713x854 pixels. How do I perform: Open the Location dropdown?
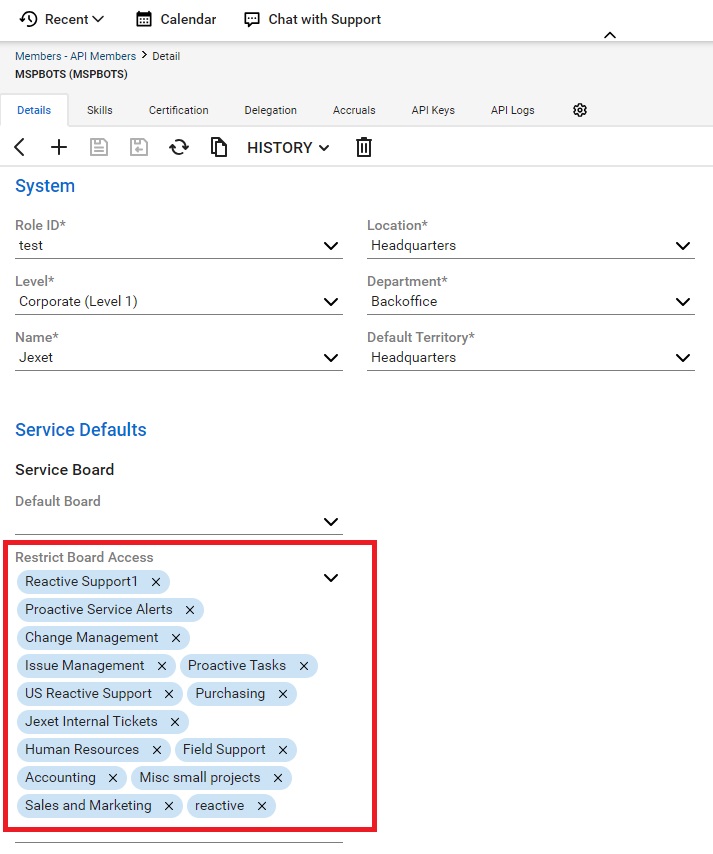683,246
